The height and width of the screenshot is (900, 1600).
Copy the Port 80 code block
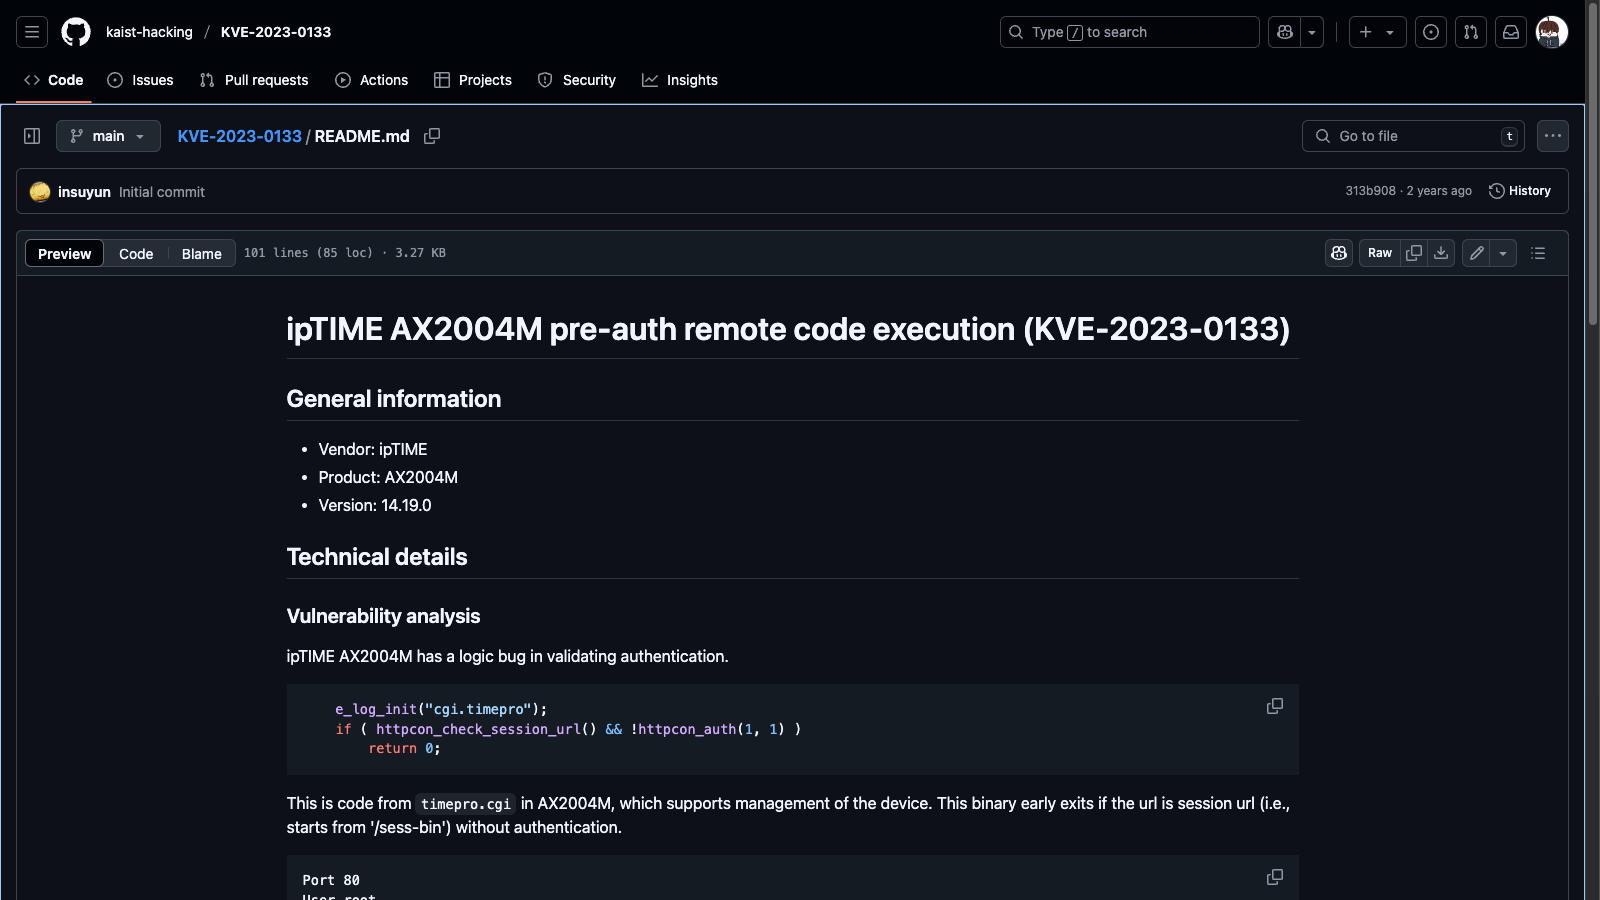pyautogui.click(x=1275, y=877)
